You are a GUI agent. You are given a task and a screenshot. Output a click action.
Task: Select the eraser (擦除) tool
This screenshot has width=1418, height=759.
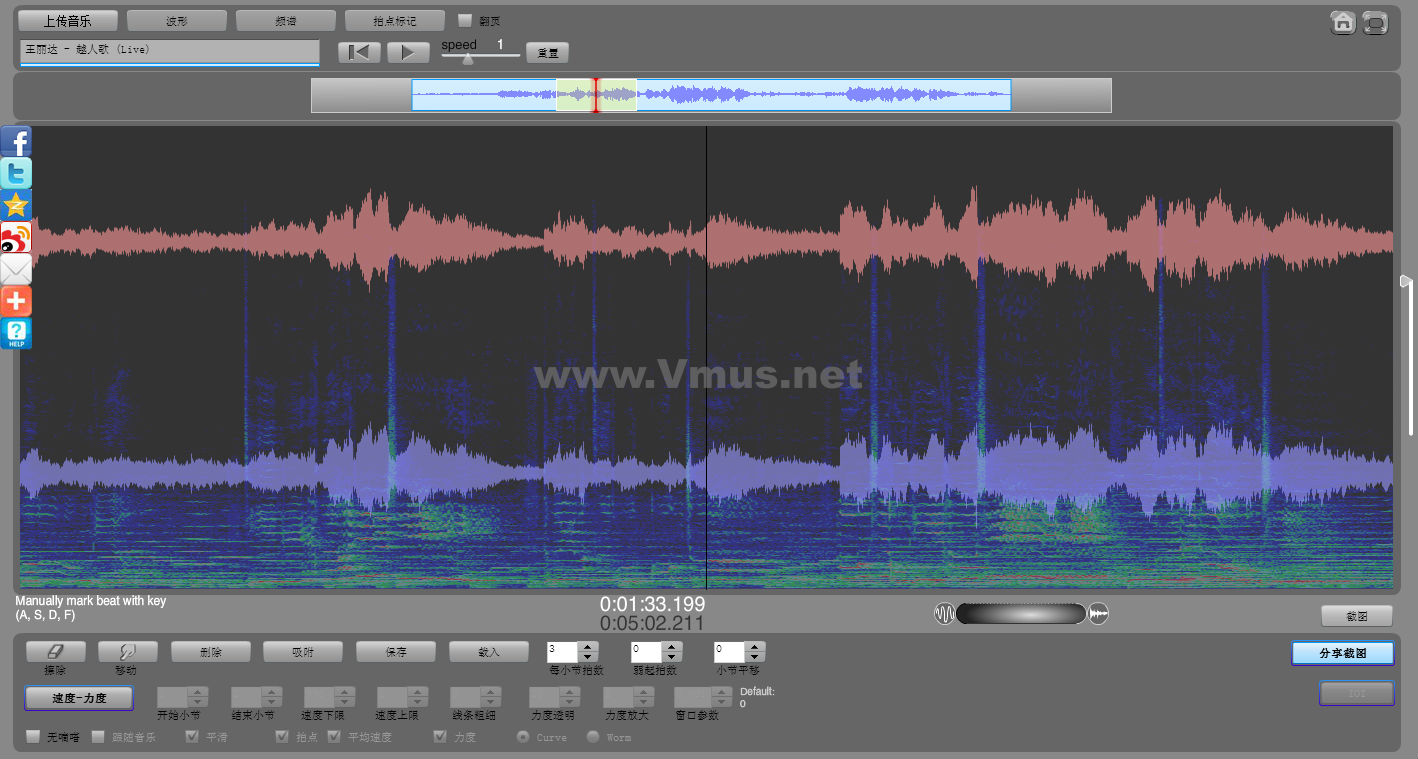(56, 652)
